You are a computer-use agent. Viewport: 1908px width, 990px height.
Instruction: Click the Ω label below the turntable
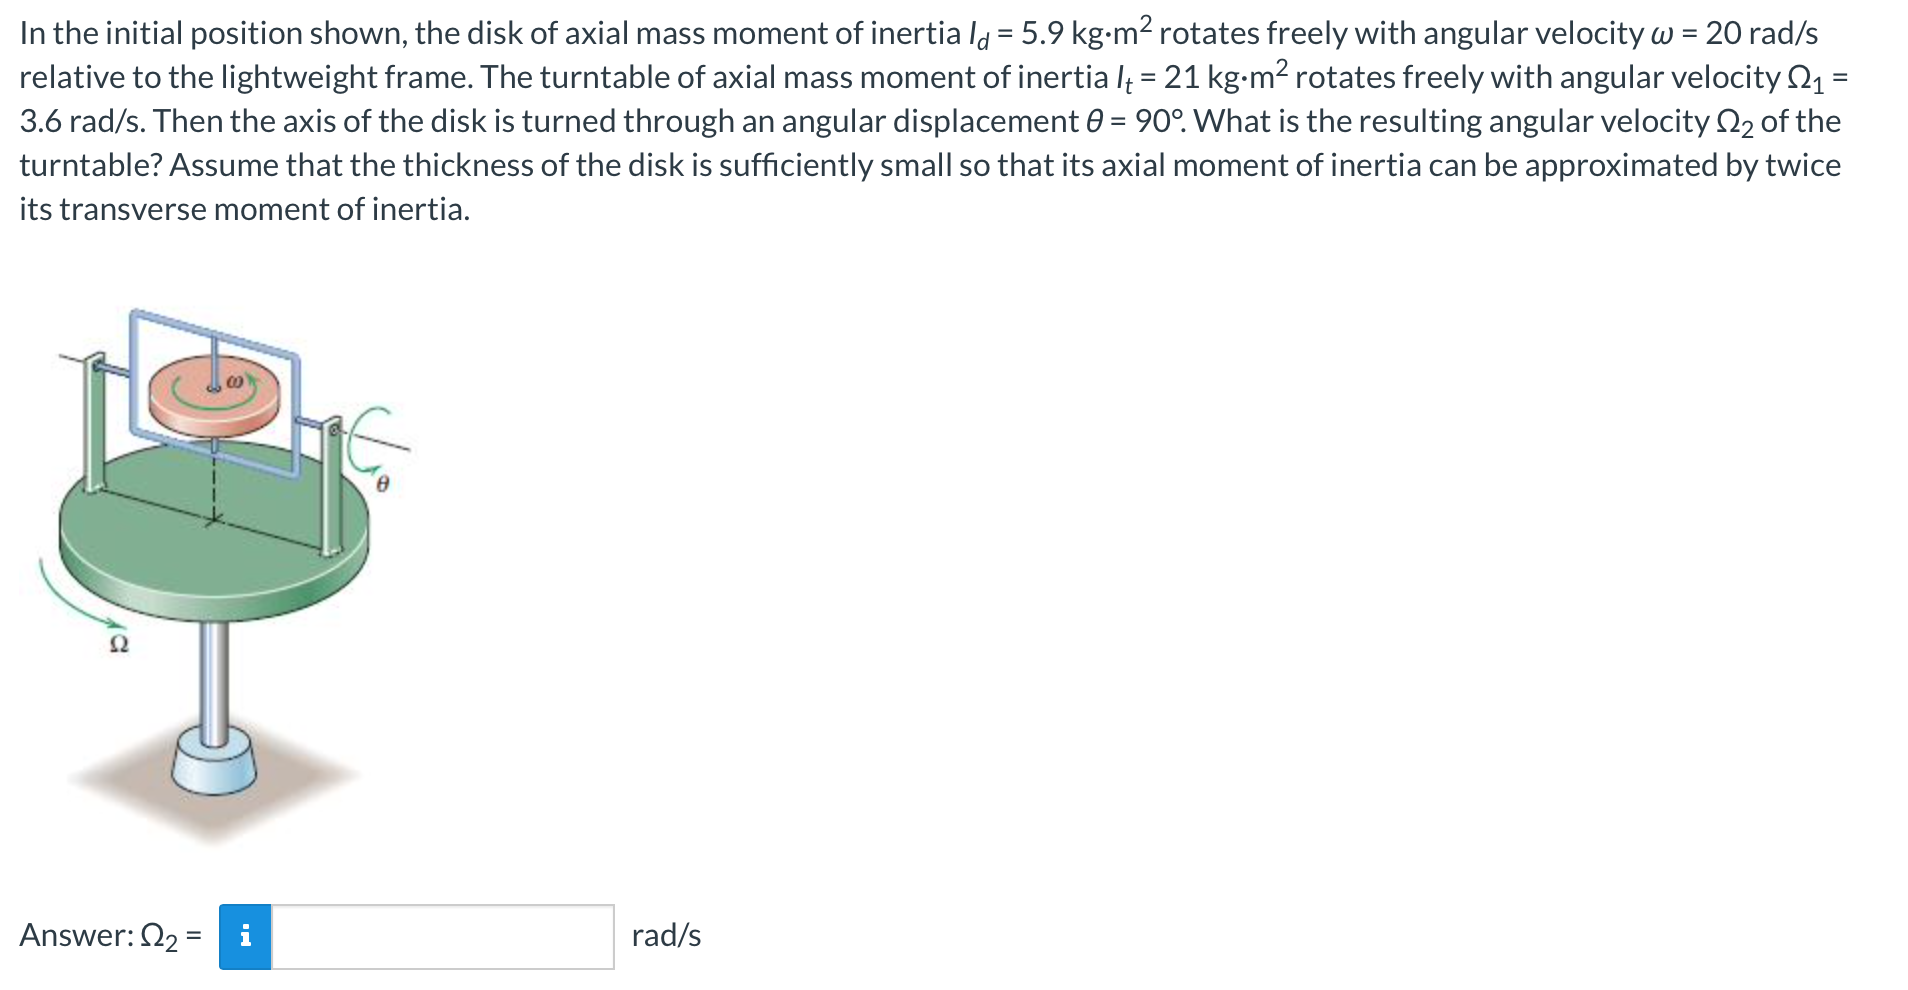point(118,645)
